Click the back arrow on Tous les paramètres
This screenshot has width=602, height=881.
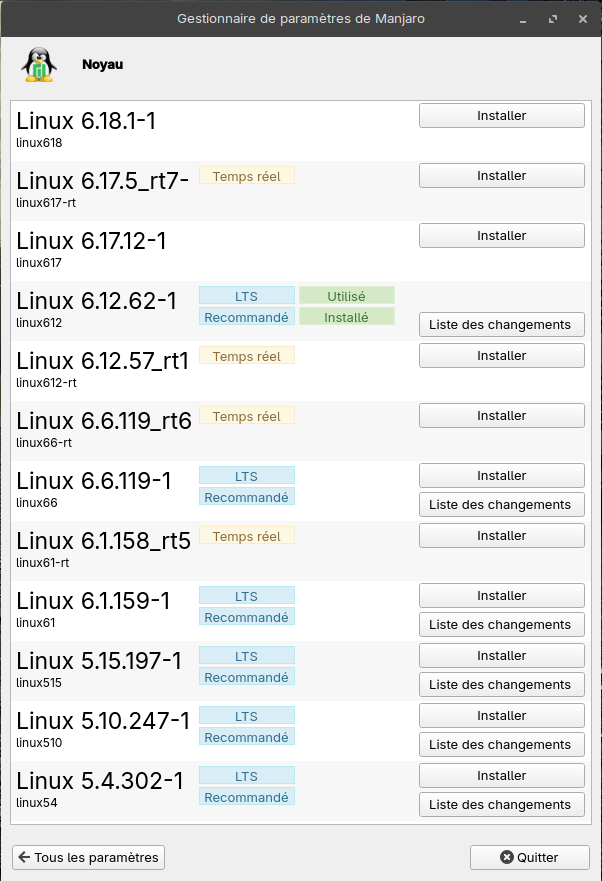(x=24, y=857)
